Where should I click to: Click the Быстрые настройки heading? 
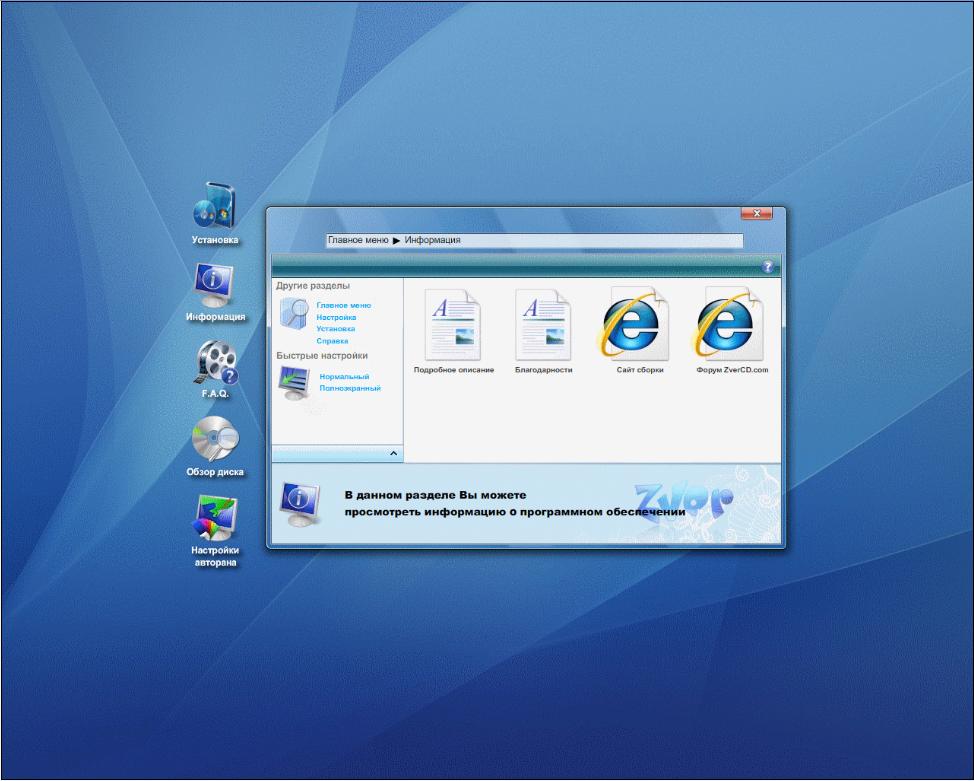point(322,355)
